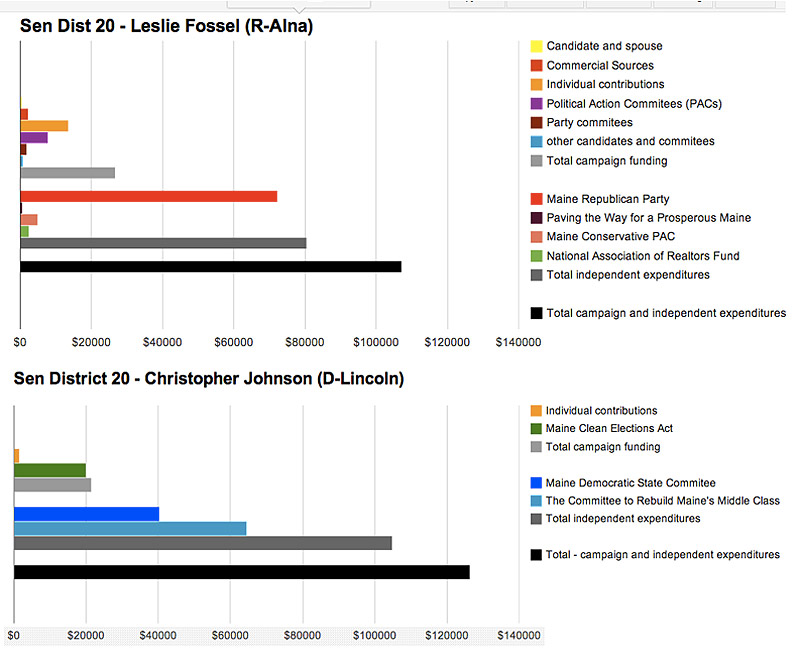Click the Commercial Sources legend swatch
This screenshot has width=800, height=657.
tap(536, 65)
